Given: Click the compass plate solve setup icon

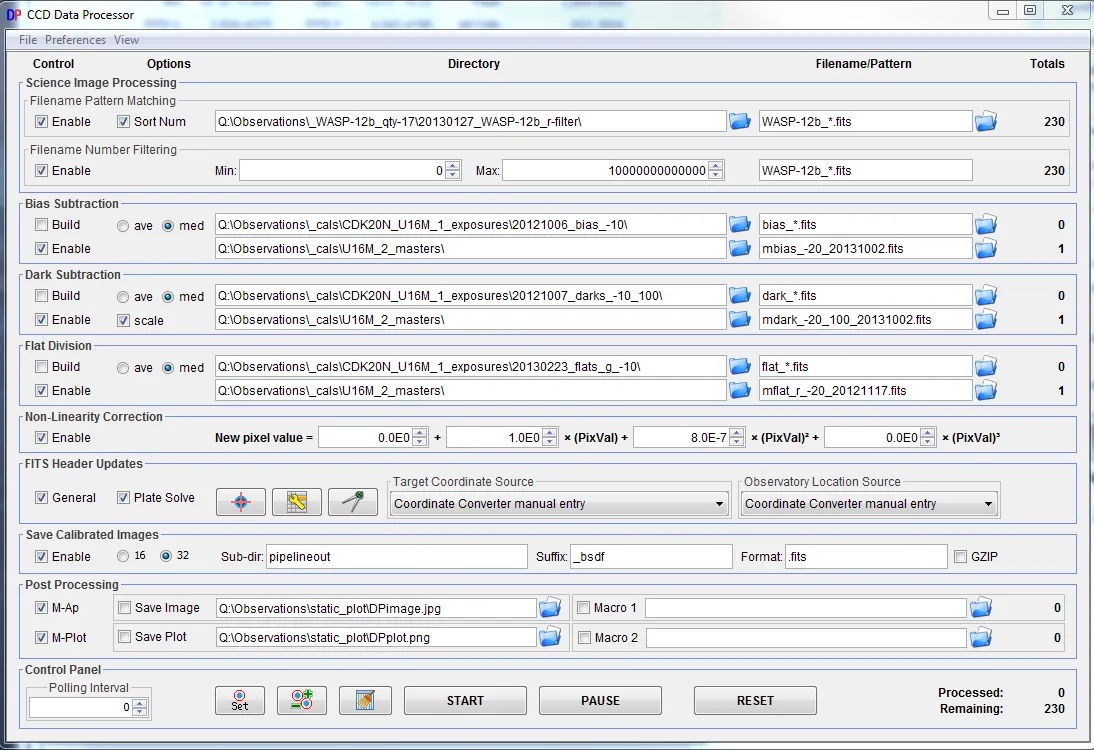Looking at the screenshot, I should (x=352, y=502).
